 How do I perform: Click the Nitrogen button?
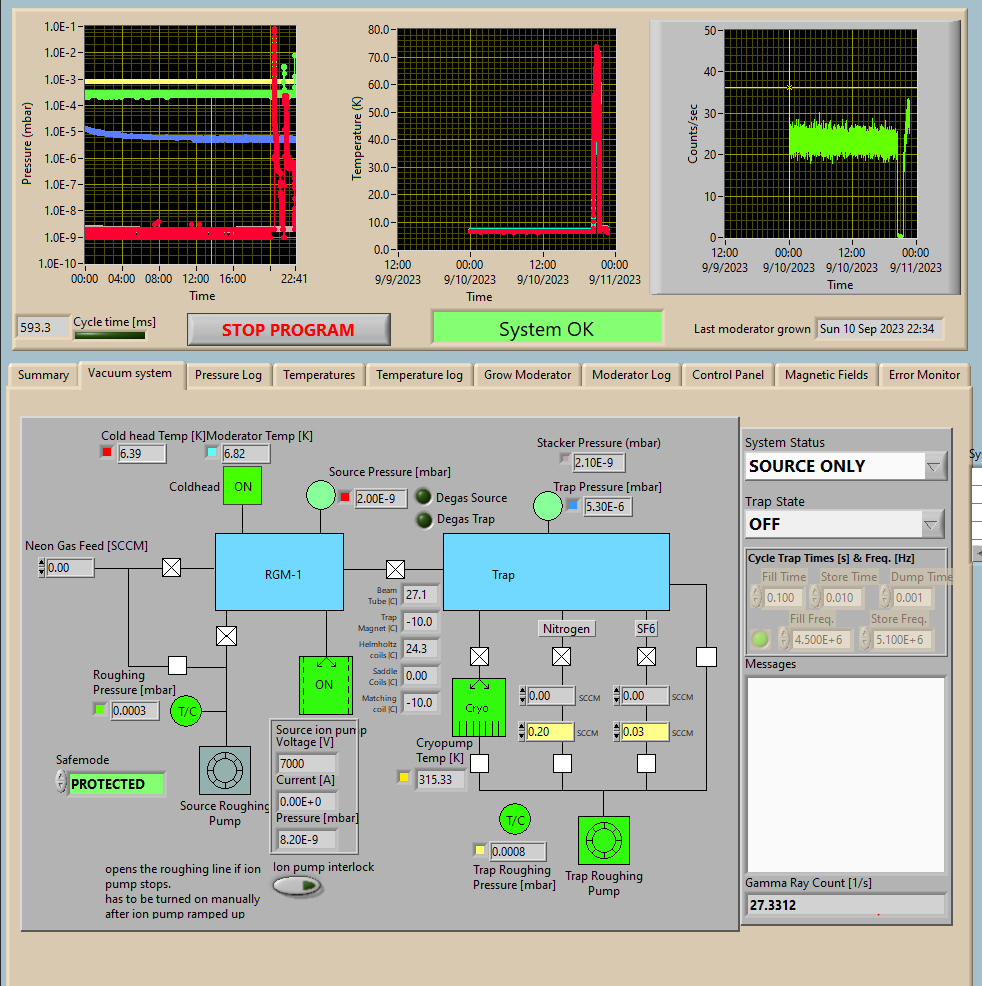coord(567,628)
